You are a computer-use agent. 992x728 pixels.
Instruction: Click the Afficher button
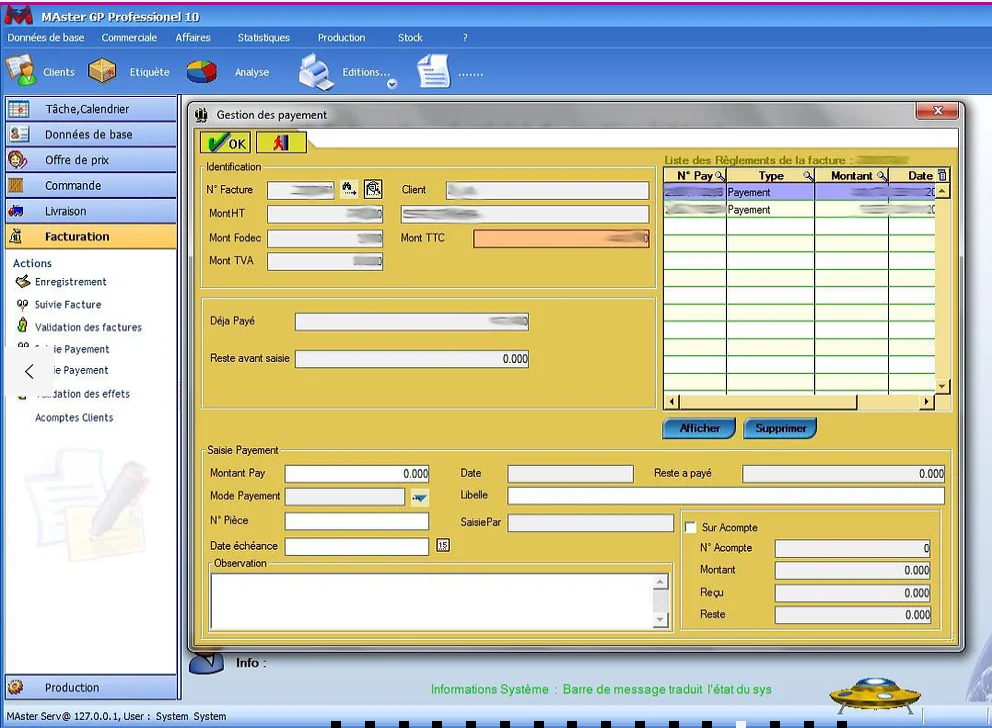[x=699, y=428]
